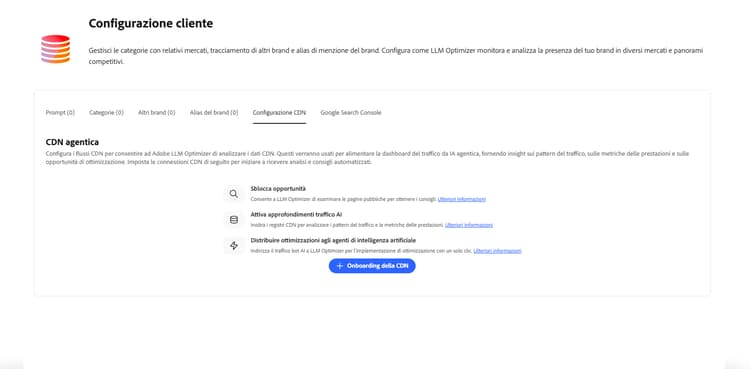The width and height of the screenshot is (750, 369).
Task: Click the CDN agentica section heading
Action: pyautogui.click(x=72, y=142)
